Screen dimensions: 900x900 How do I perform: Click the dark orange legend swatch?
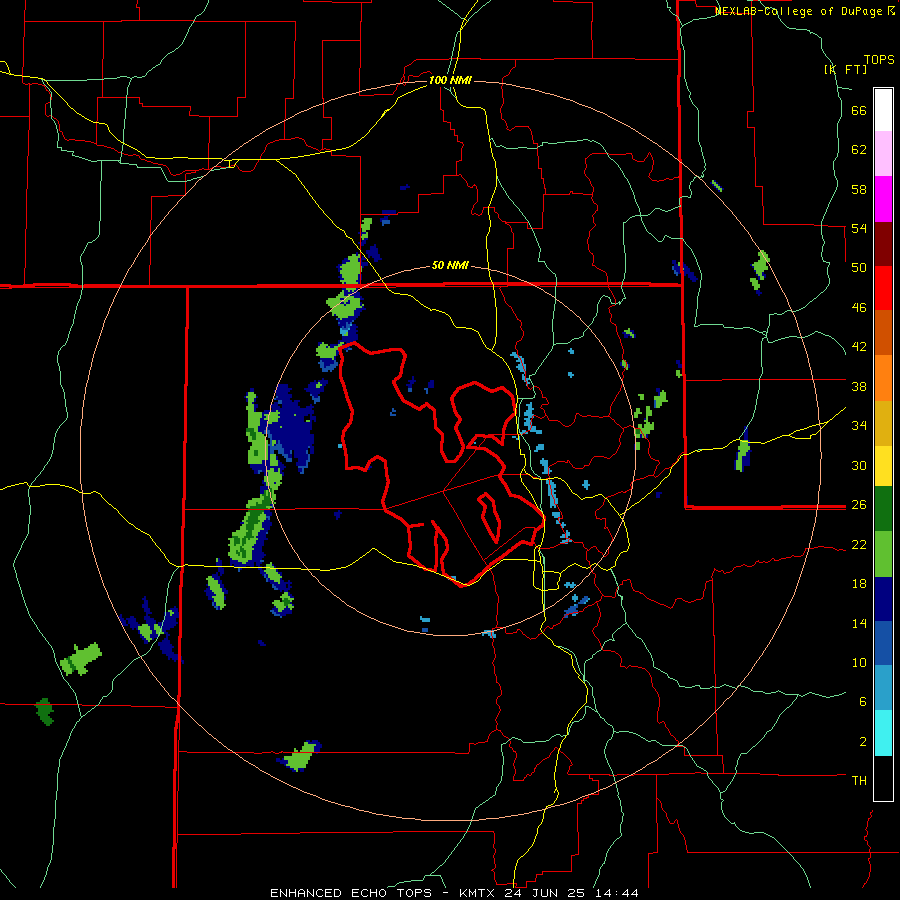click(883, 332)
